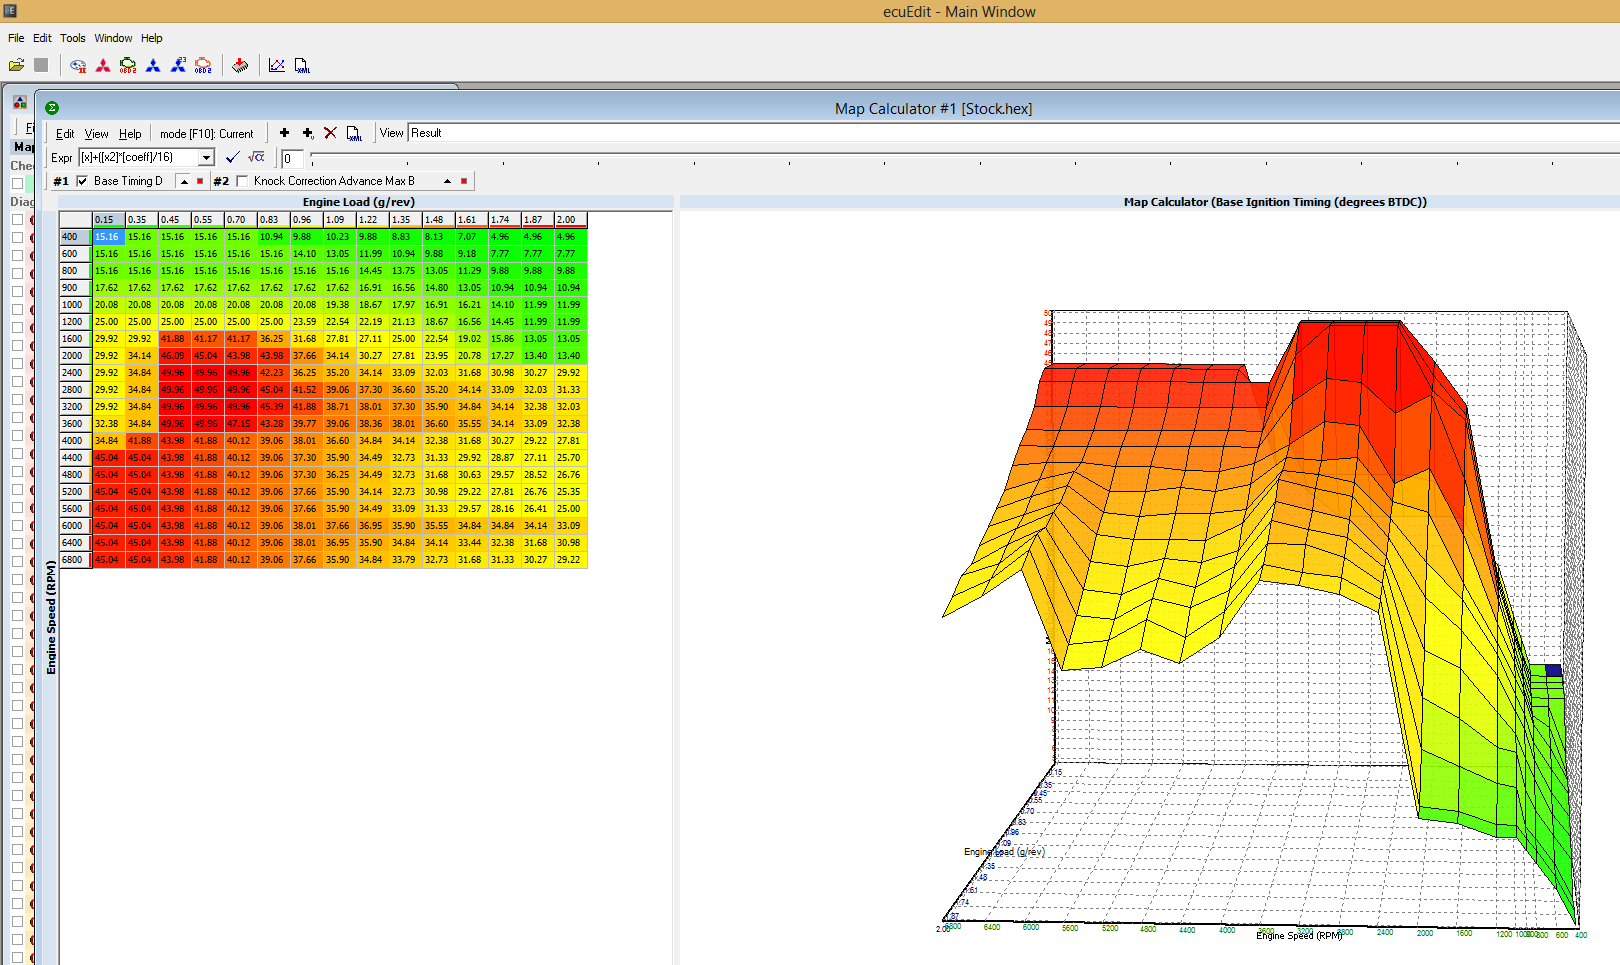Select the 15.16 cell at 400 RPM
Viewport: 1620px width, 965px height.
107,237
